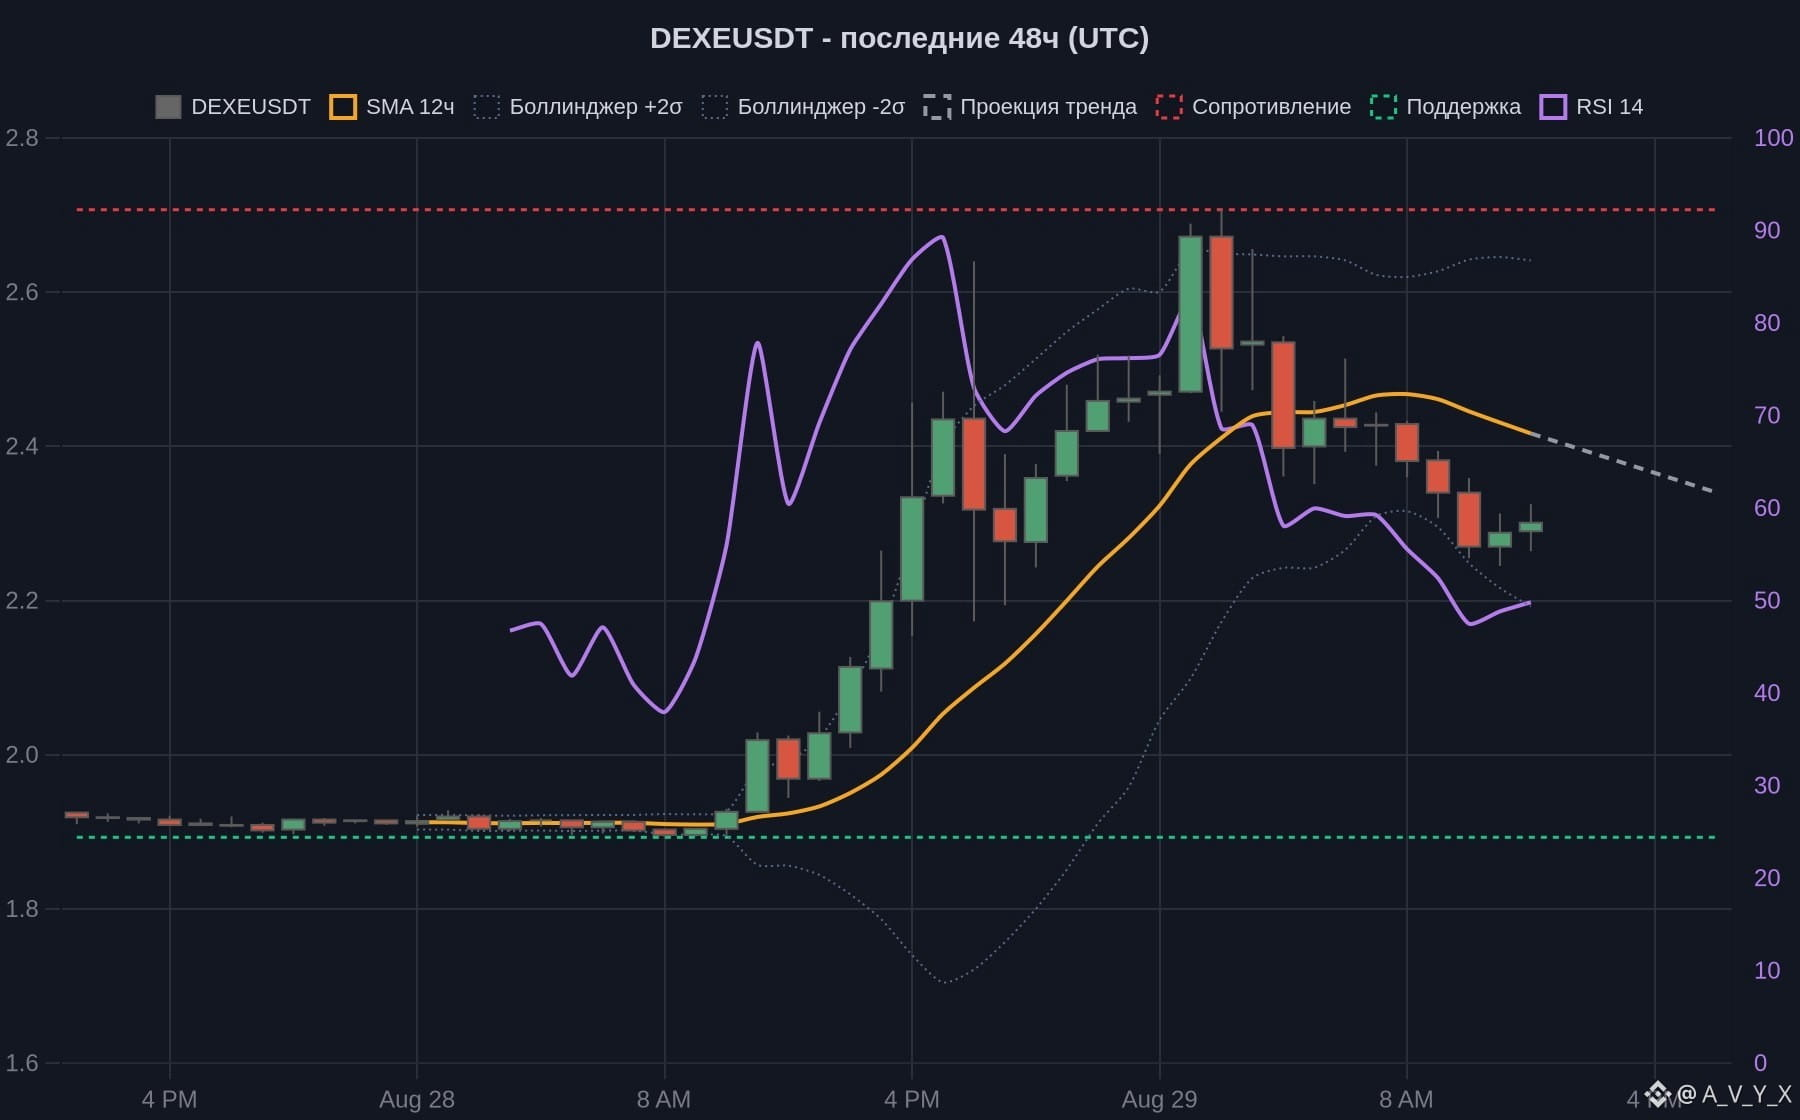Click the Aug 29 time axis label
Screen dimensions: 1800x1120
[1160, 1100]
